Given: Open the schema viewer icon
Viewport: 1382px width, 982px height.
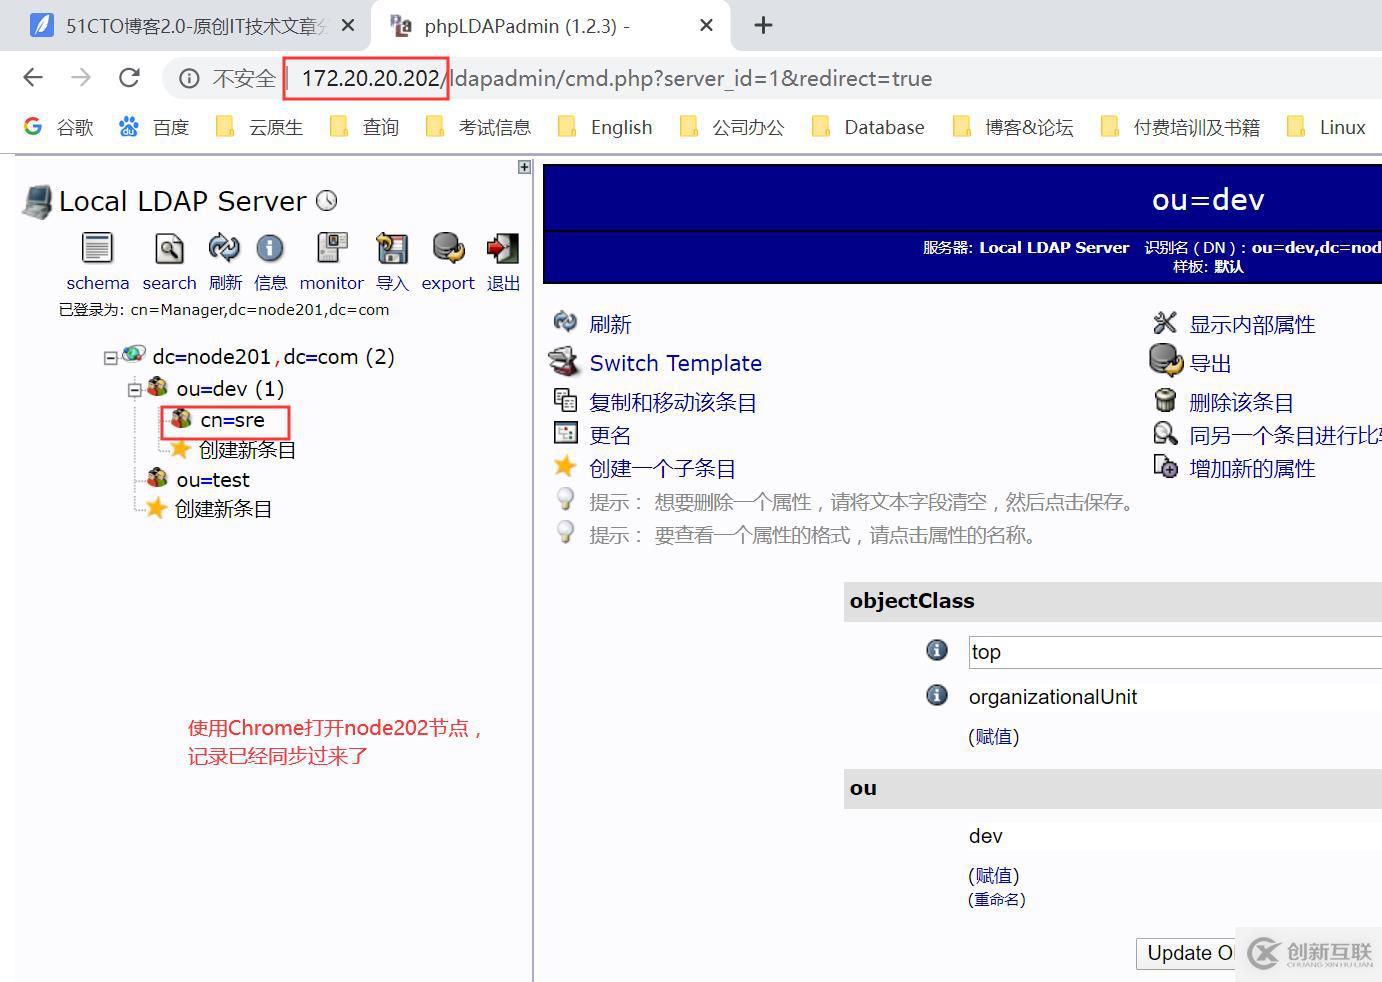Looking at the screenshot, I should pos(97,248).
